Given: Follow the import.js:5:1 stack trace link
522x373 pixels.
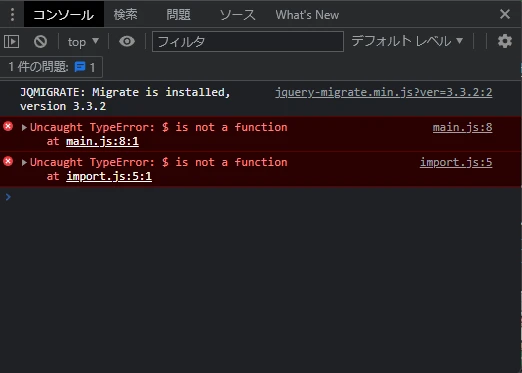Looking at the screenshot, I should click(x=109, y=176).
